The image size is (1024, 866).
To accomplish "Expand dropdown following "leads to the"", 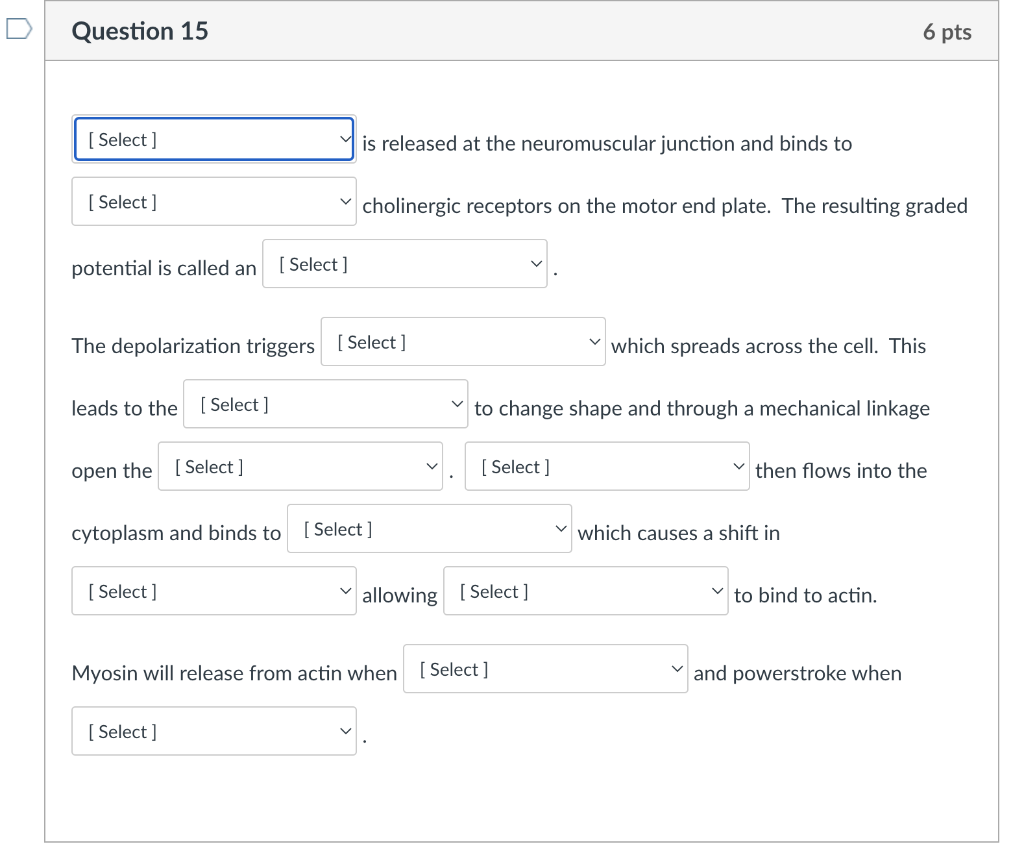I will [325, 405].
